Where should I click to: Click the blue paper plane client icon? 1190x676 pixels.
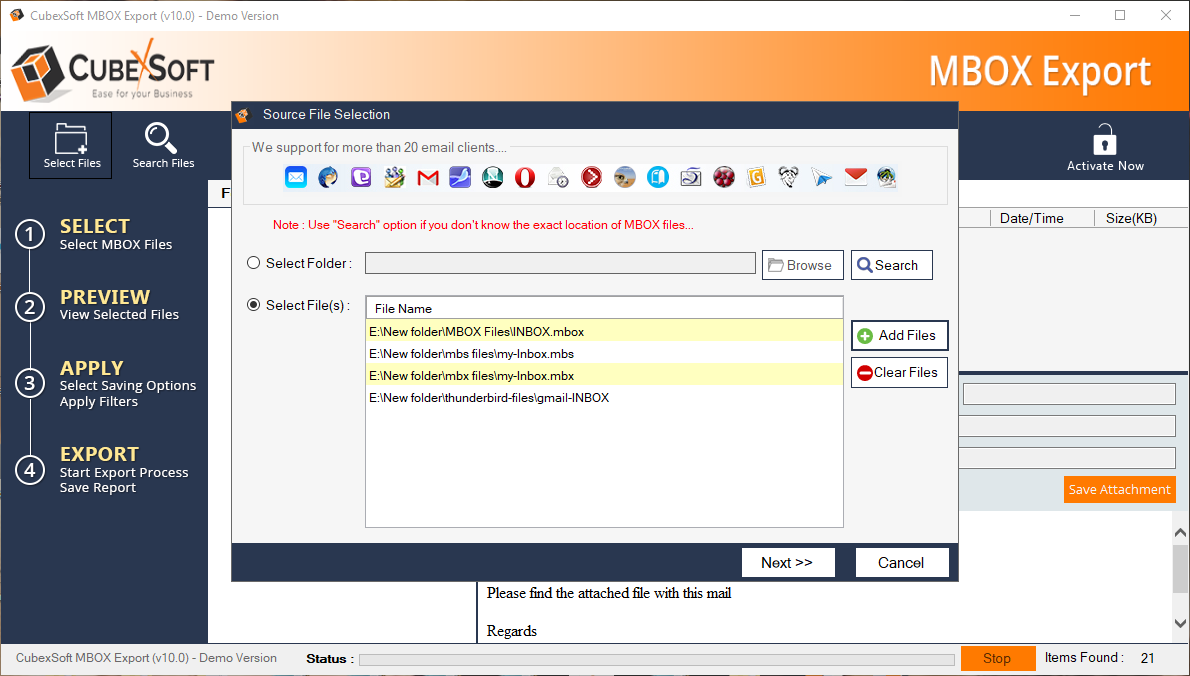[x=822, y=178]
